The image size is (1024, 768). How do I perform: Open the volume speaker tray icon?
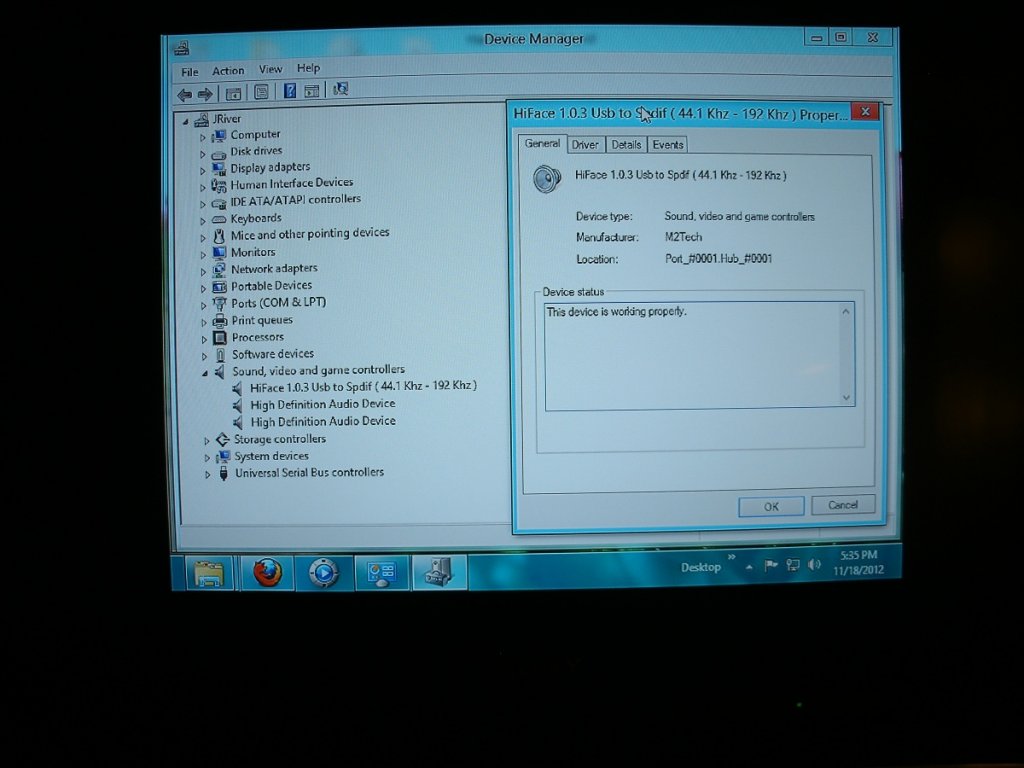click(814, 564)
